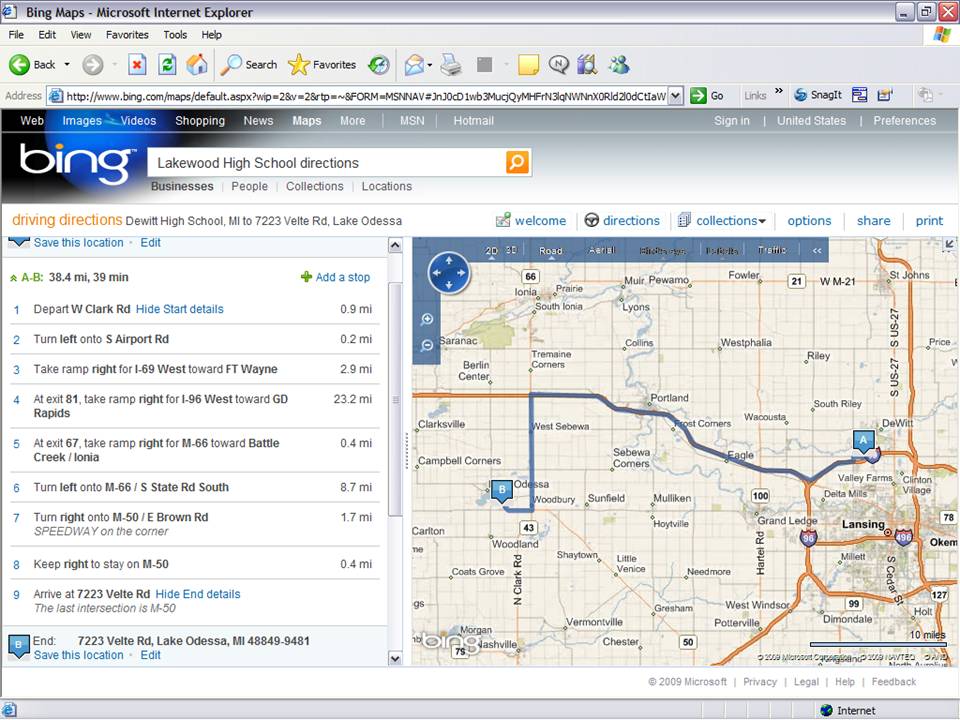Click the Bing search input field
960x720 pixels.
click(x=328, y=163)
